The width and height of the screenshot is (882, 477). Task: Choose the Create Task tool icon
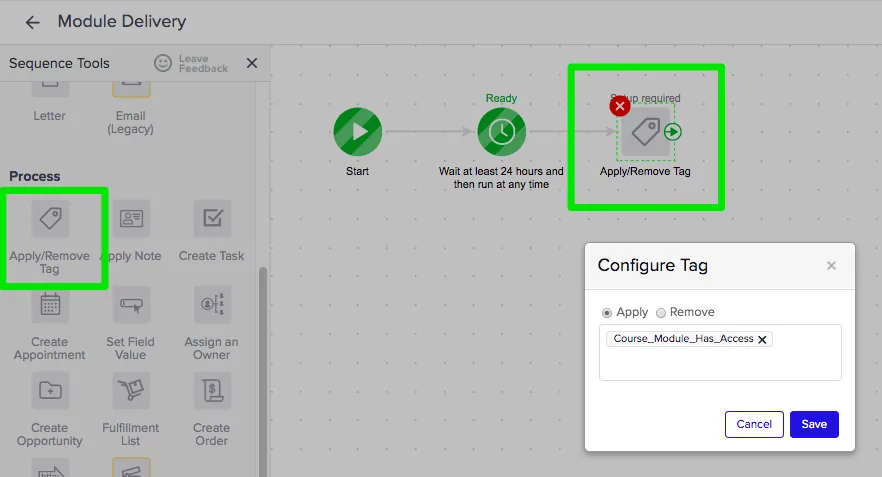coord(212,218)
